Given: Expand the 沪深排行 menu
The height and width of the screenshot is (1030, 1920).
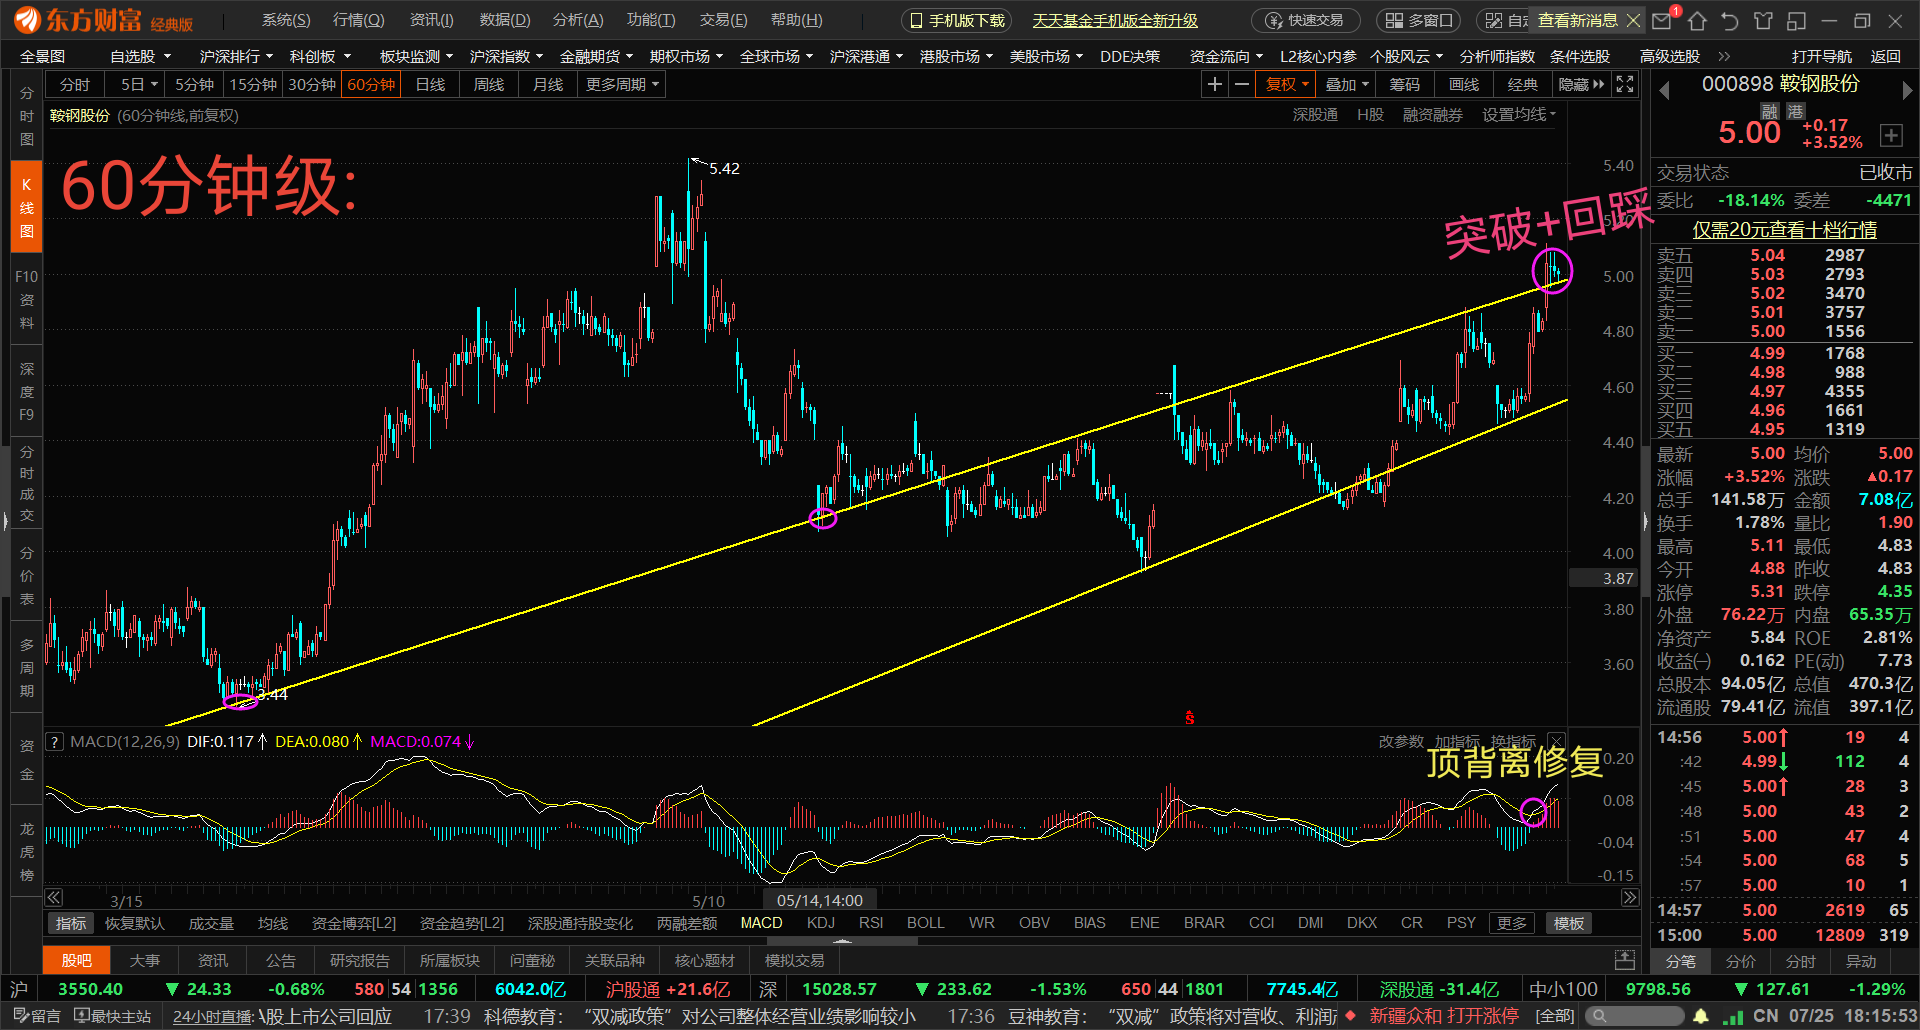Looking at the screenshot, I should click(x=236, y=57).
